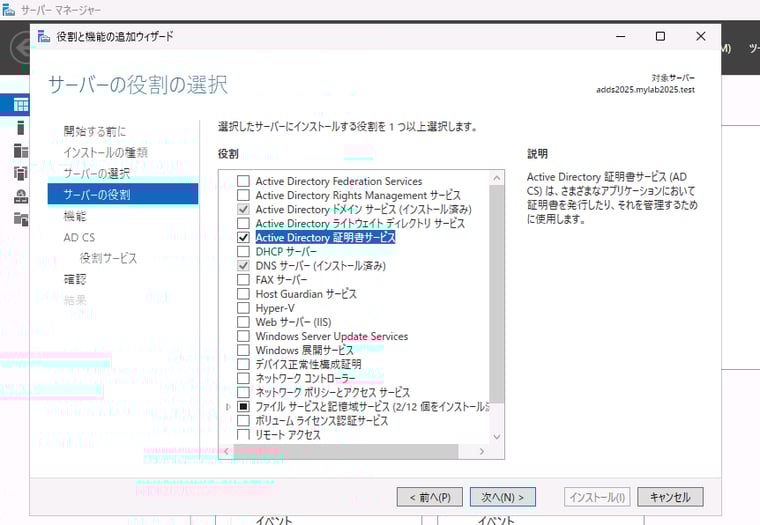Check Web サーバー (IIS) checkbox

pyautogui.click(x=243, y=322)
